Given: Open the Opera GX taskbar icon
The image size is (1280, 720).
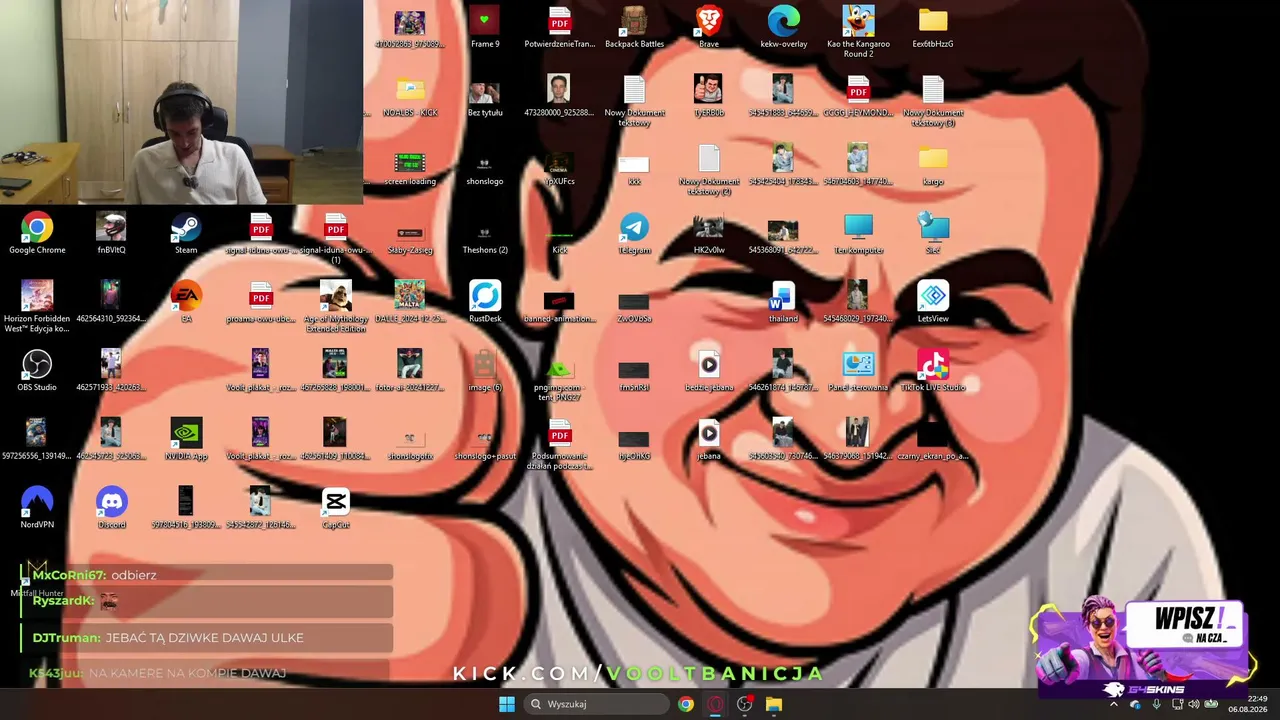Looking at the screenshot, I should (x=715, y=704).
